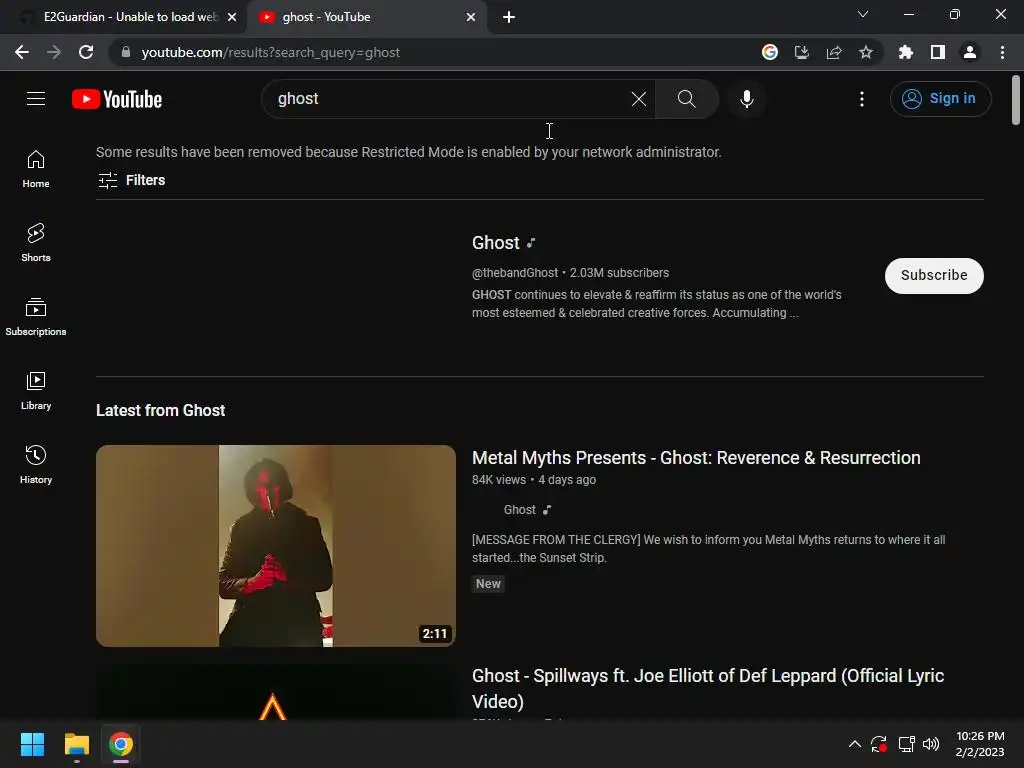The image size is (1024, 768).
Task: Click the Latest from Ghost heading
Action: point(161,410)
